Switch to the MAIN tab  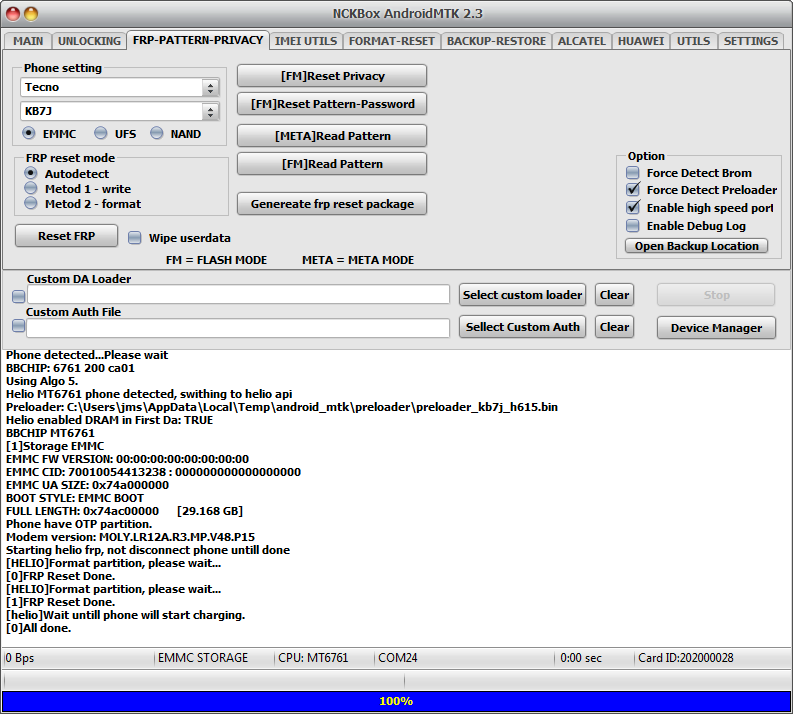click(x=28, y=41)
